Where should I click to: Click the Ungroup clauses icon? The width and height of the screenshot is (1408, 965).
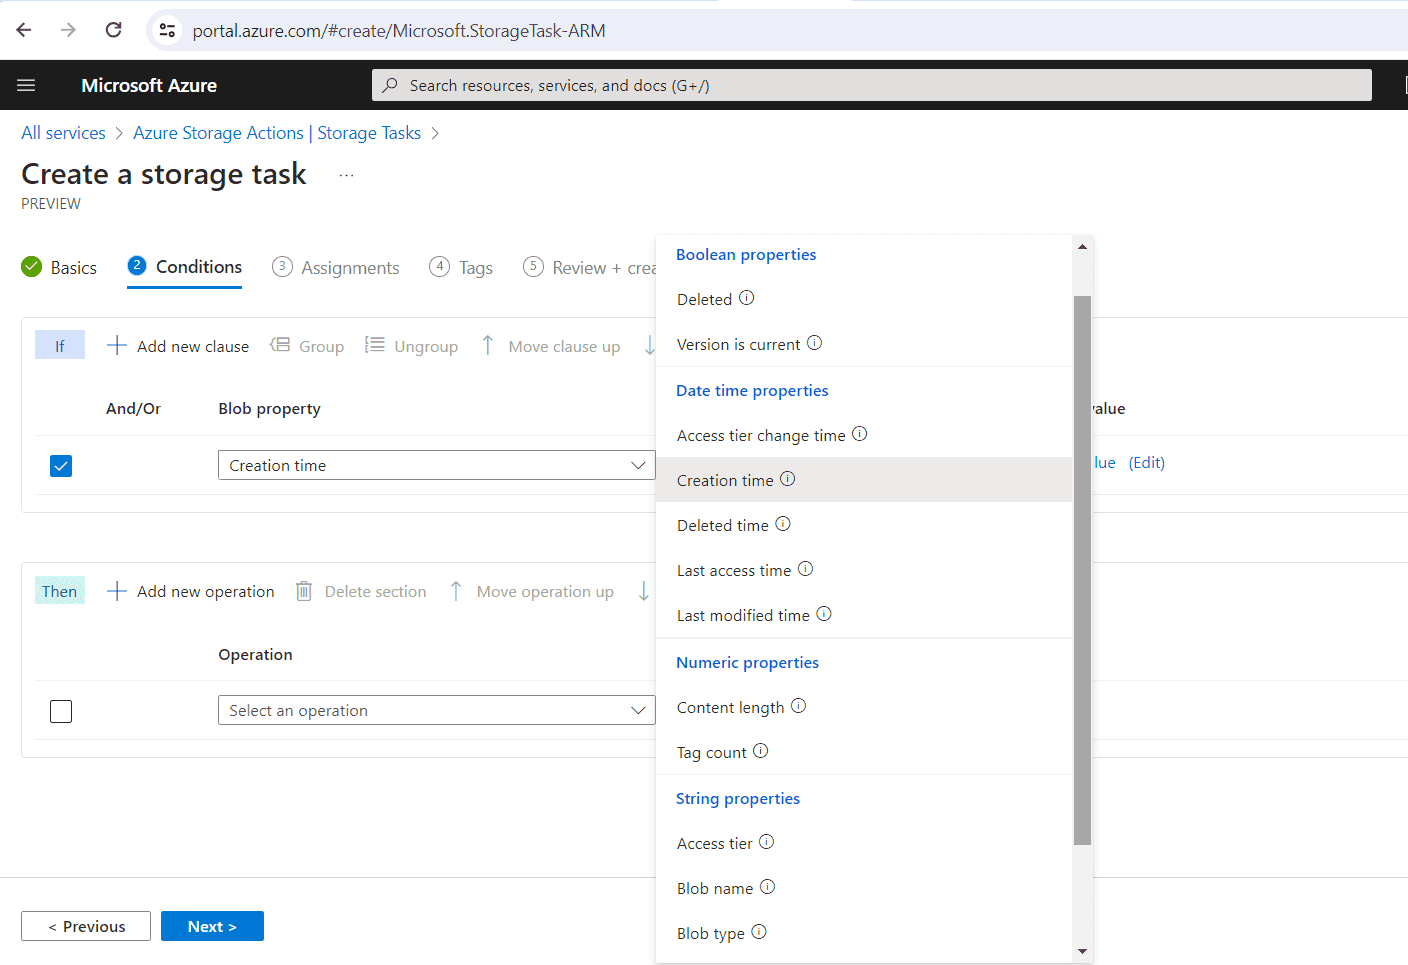pyautogui.click(x=375, y=345)
